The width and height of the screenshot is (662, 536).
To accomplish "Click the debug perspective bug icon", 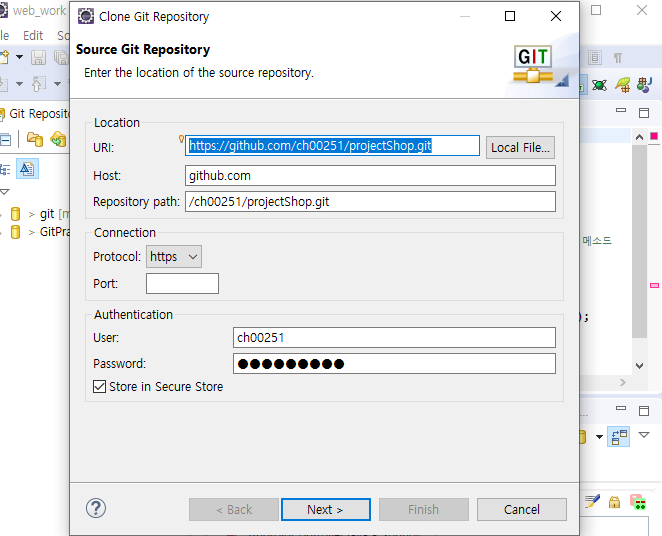I will pos(599,85).
